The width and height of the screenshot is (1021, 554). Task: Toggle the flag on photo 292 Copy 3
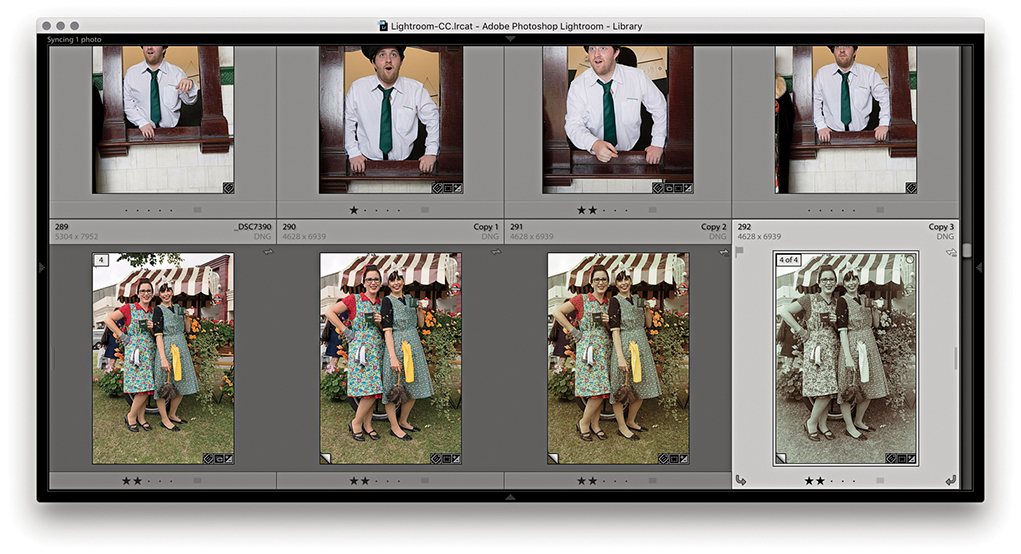coord(740,253)
